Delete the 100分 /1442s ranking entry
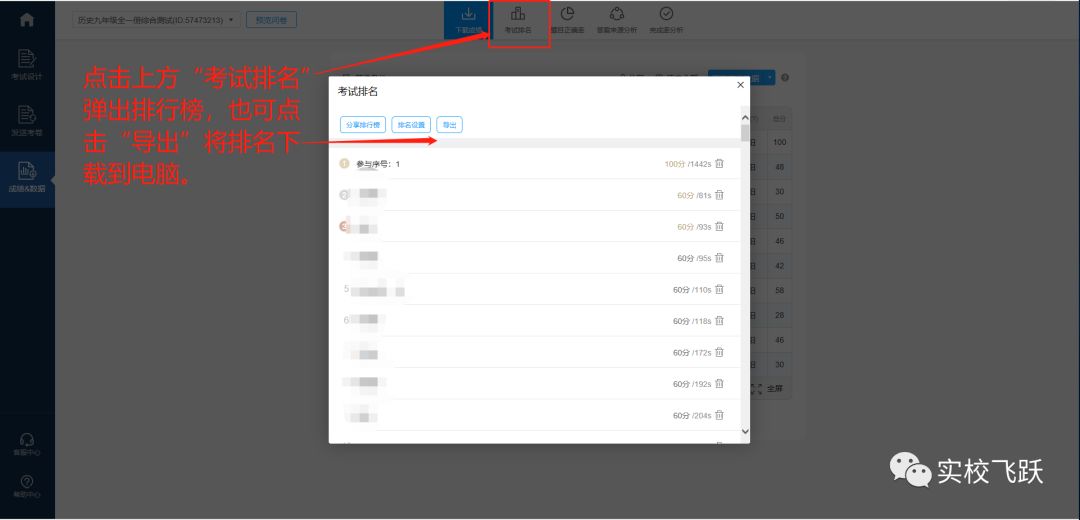The width and height of the screenshot is (1080, 520). pyautogui.click(x=719, y=164)
